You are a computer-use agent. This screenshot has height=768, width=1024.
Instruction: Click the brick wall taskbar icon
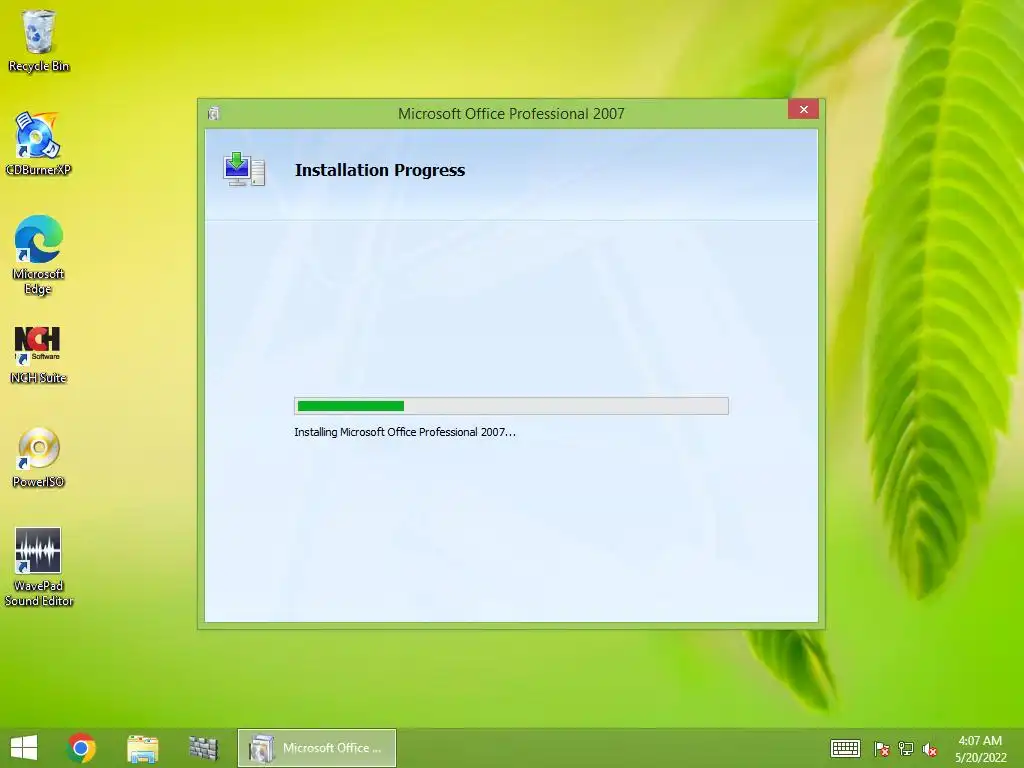[203, 748]
